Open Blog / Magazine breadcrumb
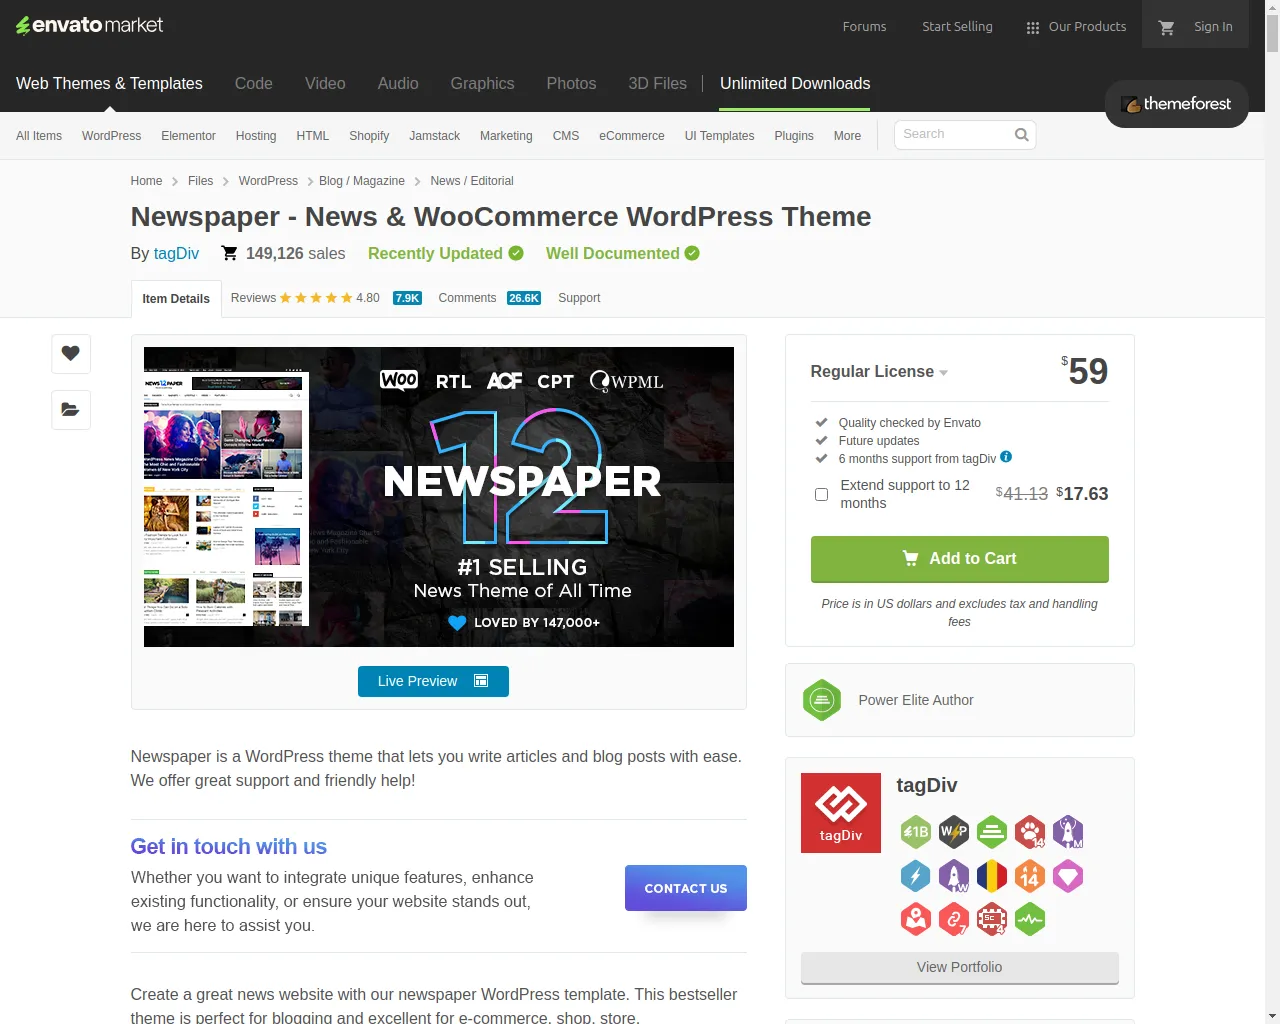This screenshot has width=1280, height=1024. [362, 181]
